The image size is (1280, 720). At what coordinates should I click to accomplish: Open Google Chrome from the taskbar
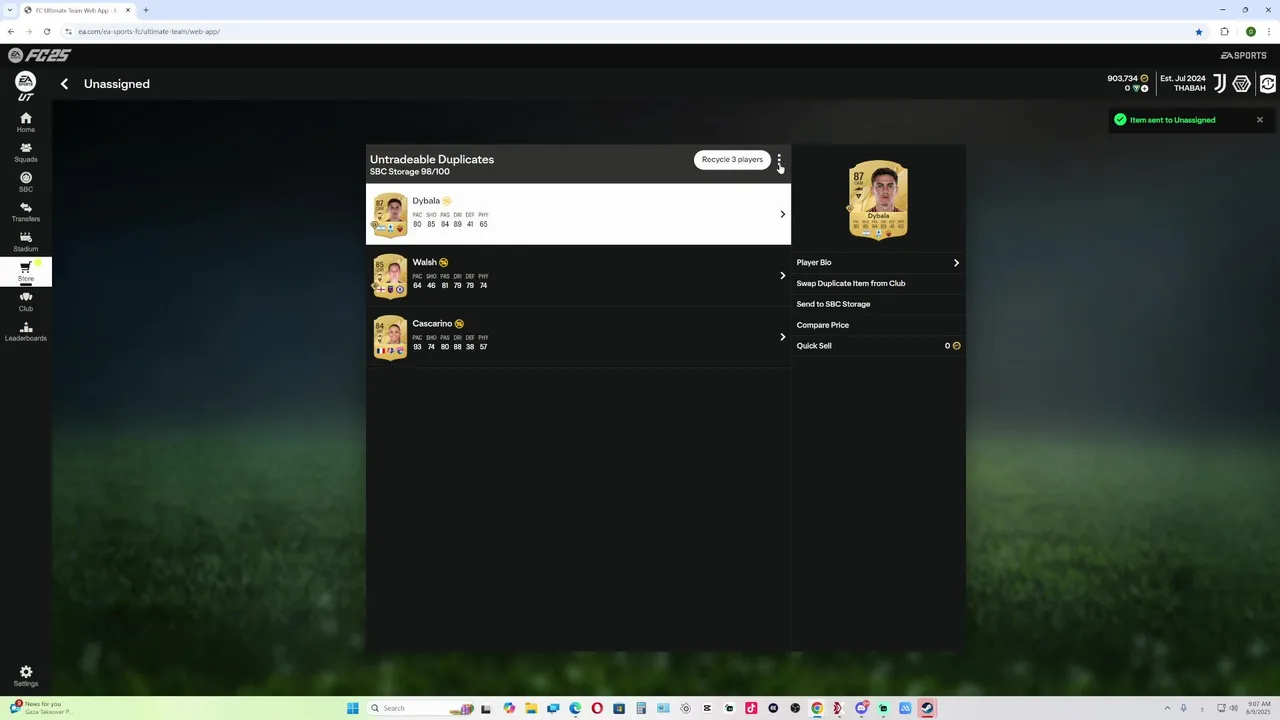click(x=817, y=708)
